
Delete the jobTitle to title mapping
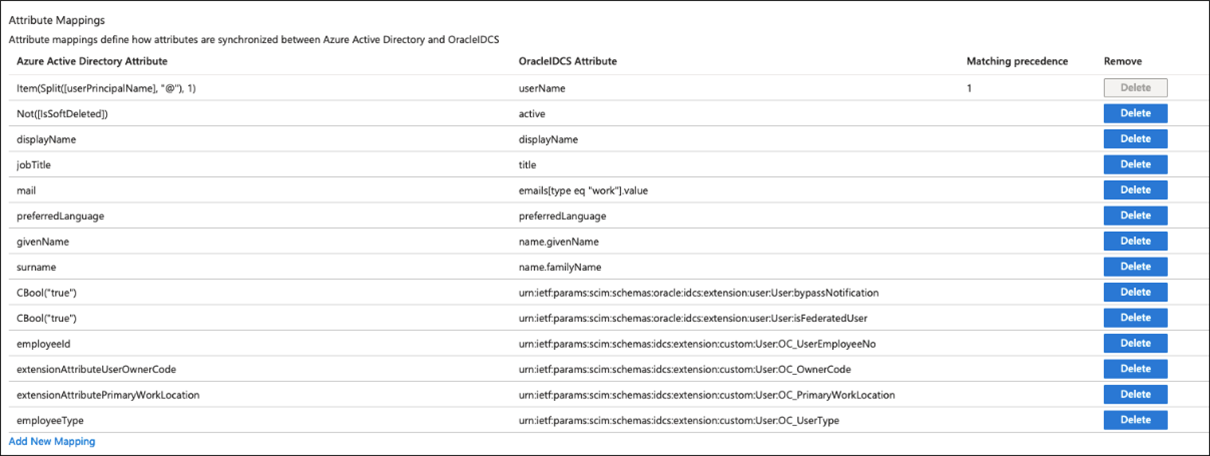click(x=1135, y=165)
